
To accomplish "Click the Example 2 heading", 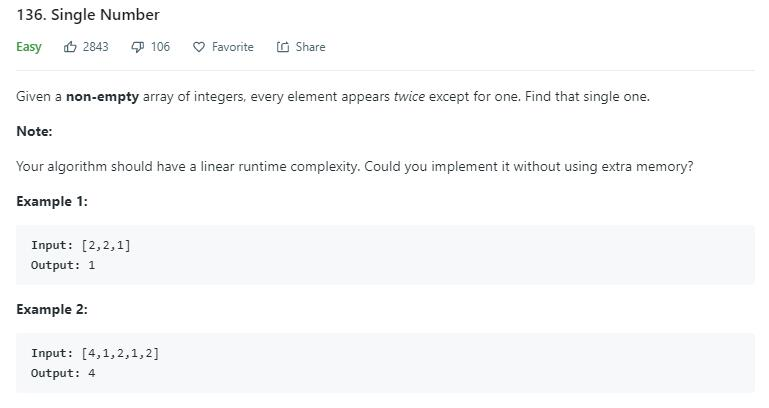I will [x=52, y=309].
